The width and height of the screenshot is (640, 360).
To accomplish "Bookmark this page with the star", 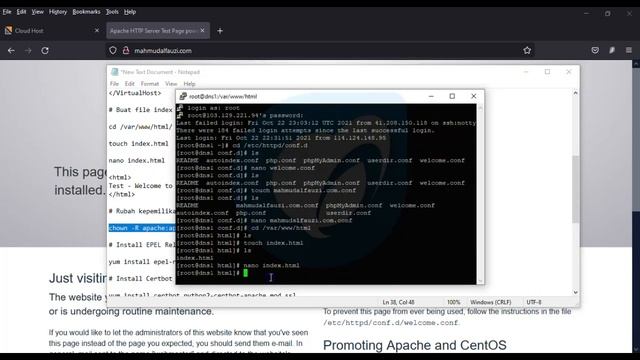I will coord(527,51).
